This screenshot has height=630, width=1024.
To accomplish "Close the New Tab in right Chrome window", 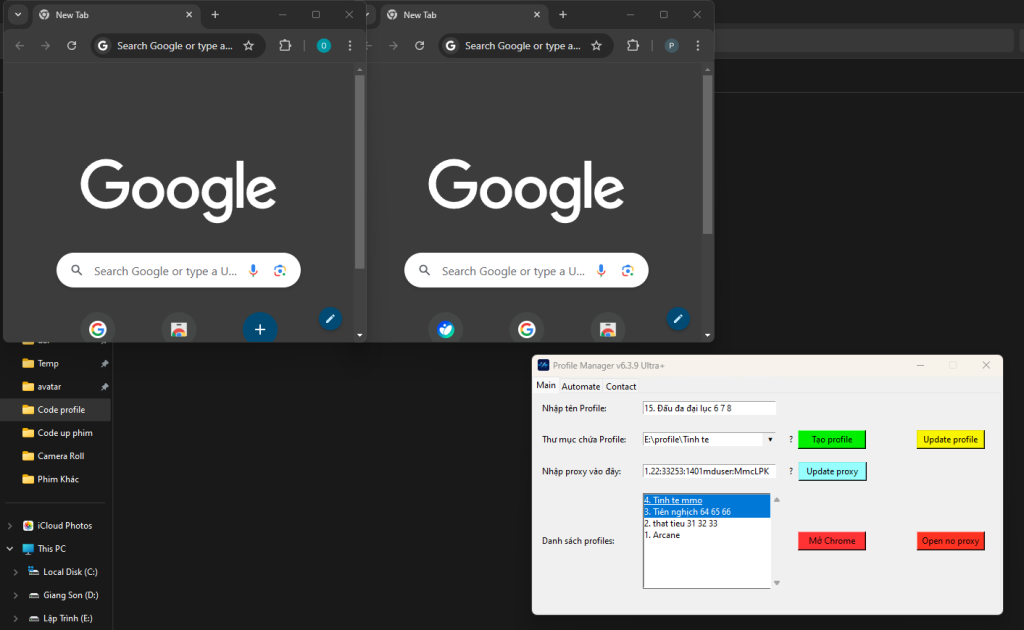I will (x=537, y=14).
